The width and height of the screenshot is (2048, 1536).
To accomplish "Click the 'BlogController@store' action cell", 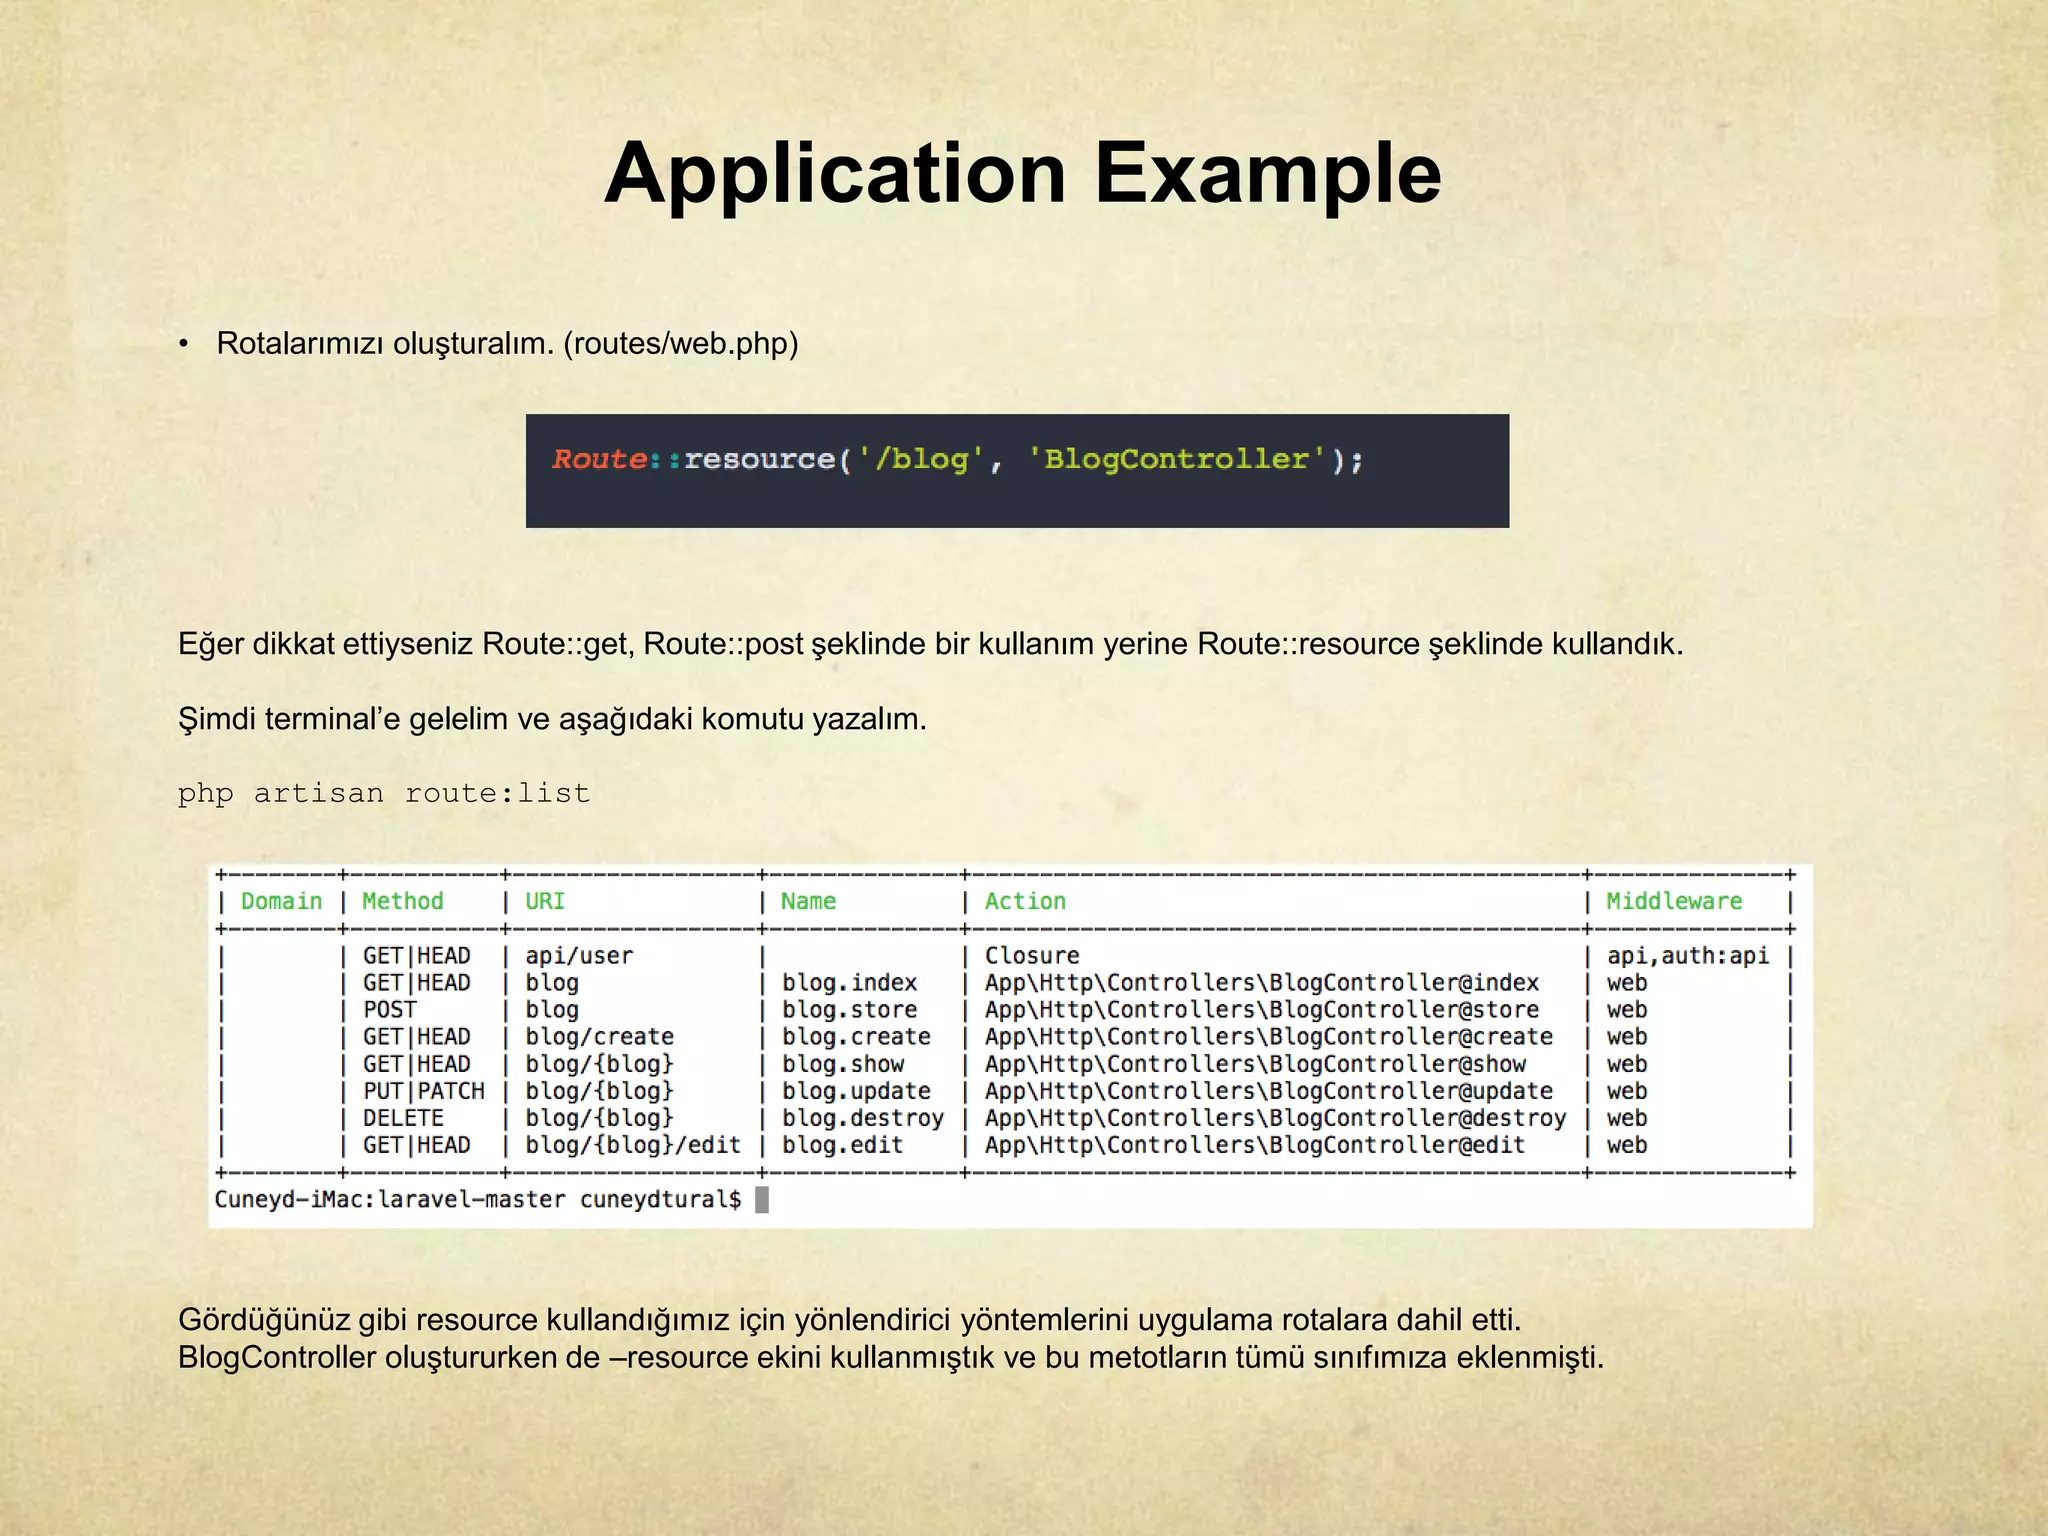I will (x=1262, y=1010).
